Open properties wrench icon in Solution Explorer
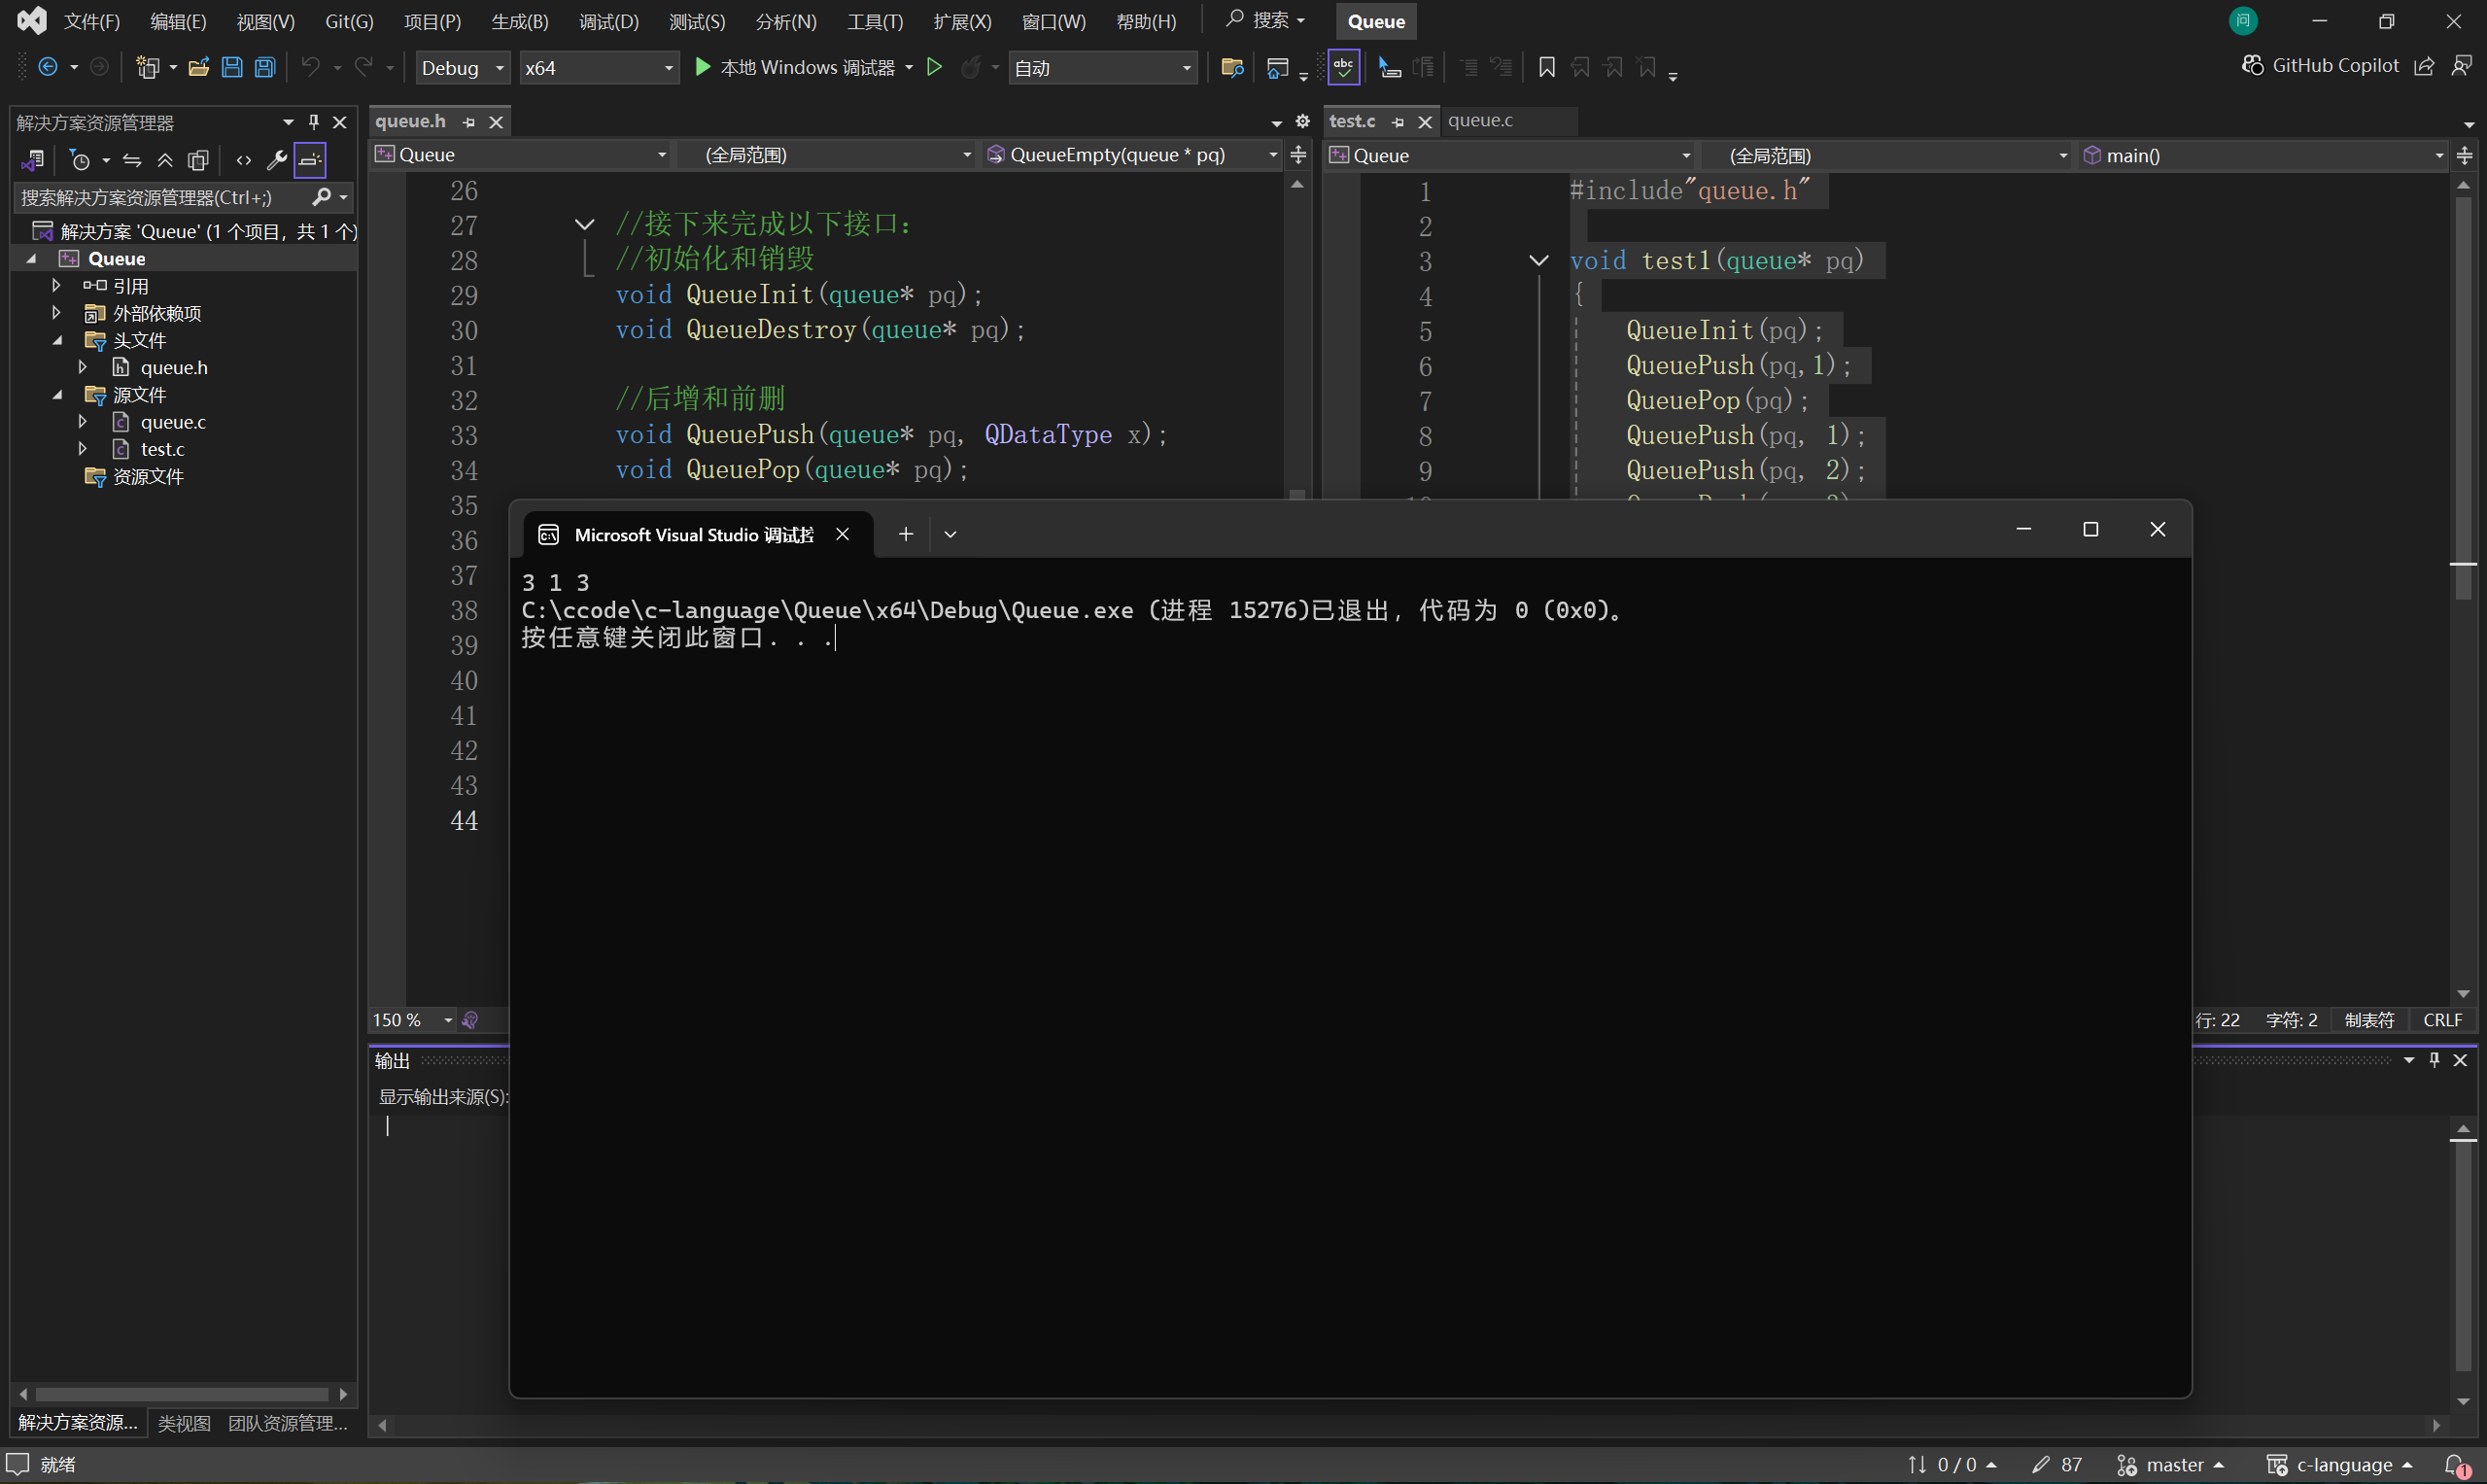 pyautogui.click(x=277, y=160)
